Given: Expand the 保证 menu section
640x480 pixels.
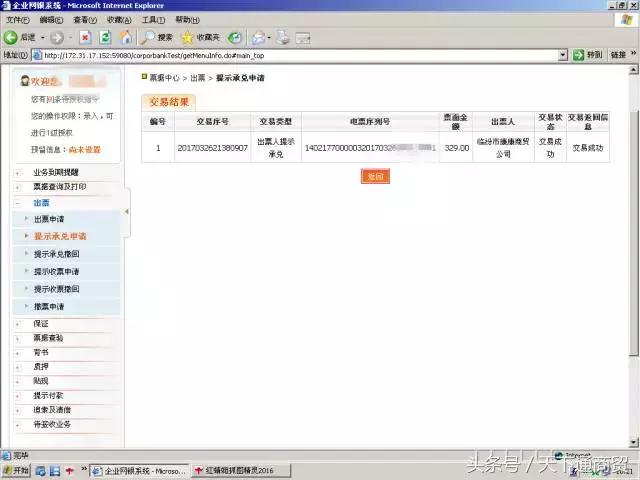Looking at the screenshot, I should pyautogui.click(x=41, y=324).
